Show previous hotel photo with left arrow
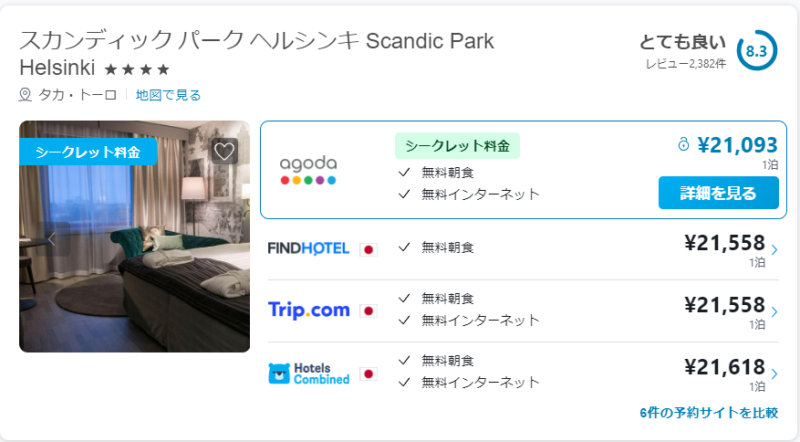The image size is (800, 442). 52,239
